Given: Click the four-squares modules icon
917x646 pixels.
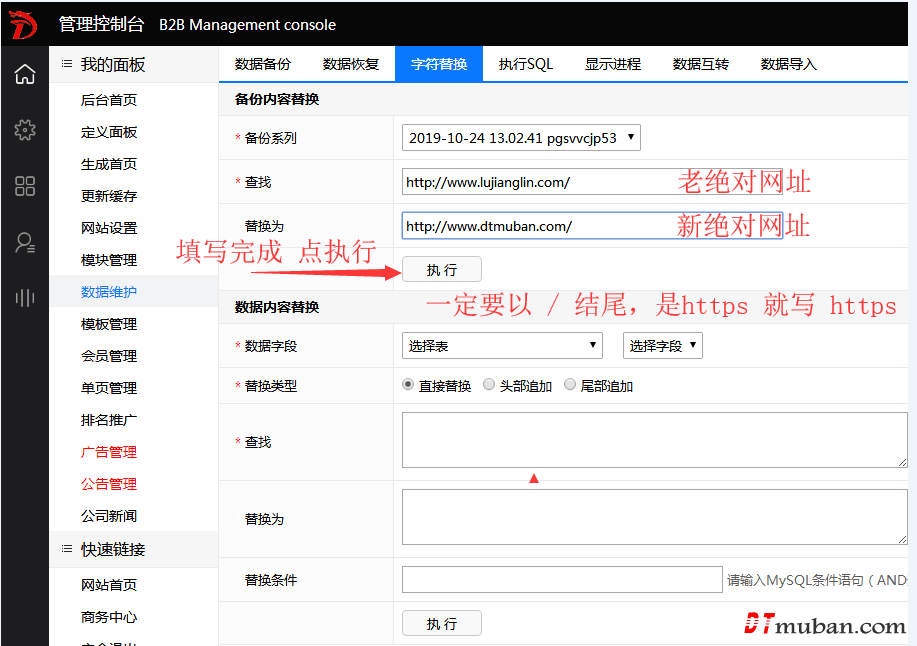Looking at the screenshot, I should tap(24, 186).
